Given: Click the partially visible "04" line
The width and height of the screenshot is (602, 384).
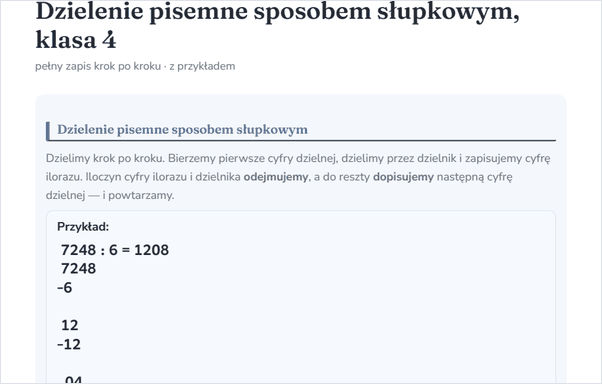Looking at the screenshot, I should (x=73, y=379).
